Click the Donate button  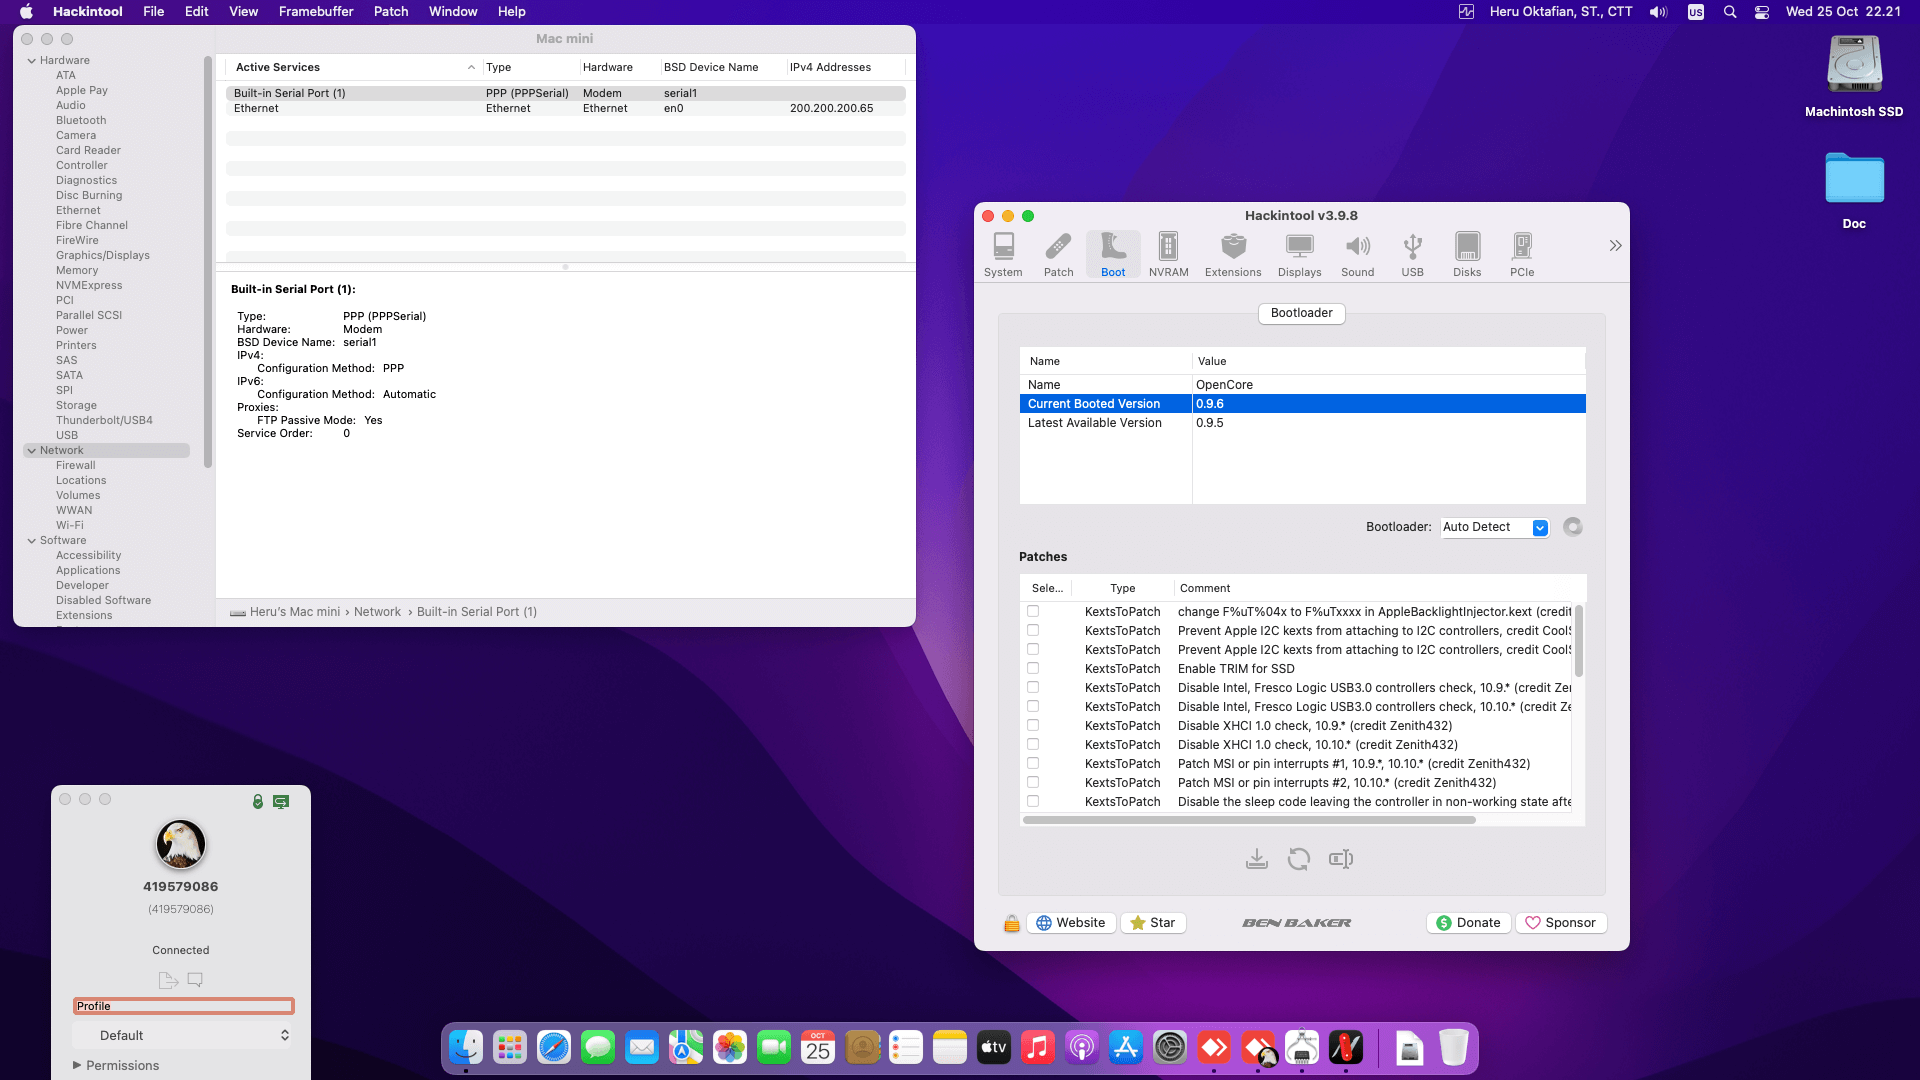pos(1468,923)
